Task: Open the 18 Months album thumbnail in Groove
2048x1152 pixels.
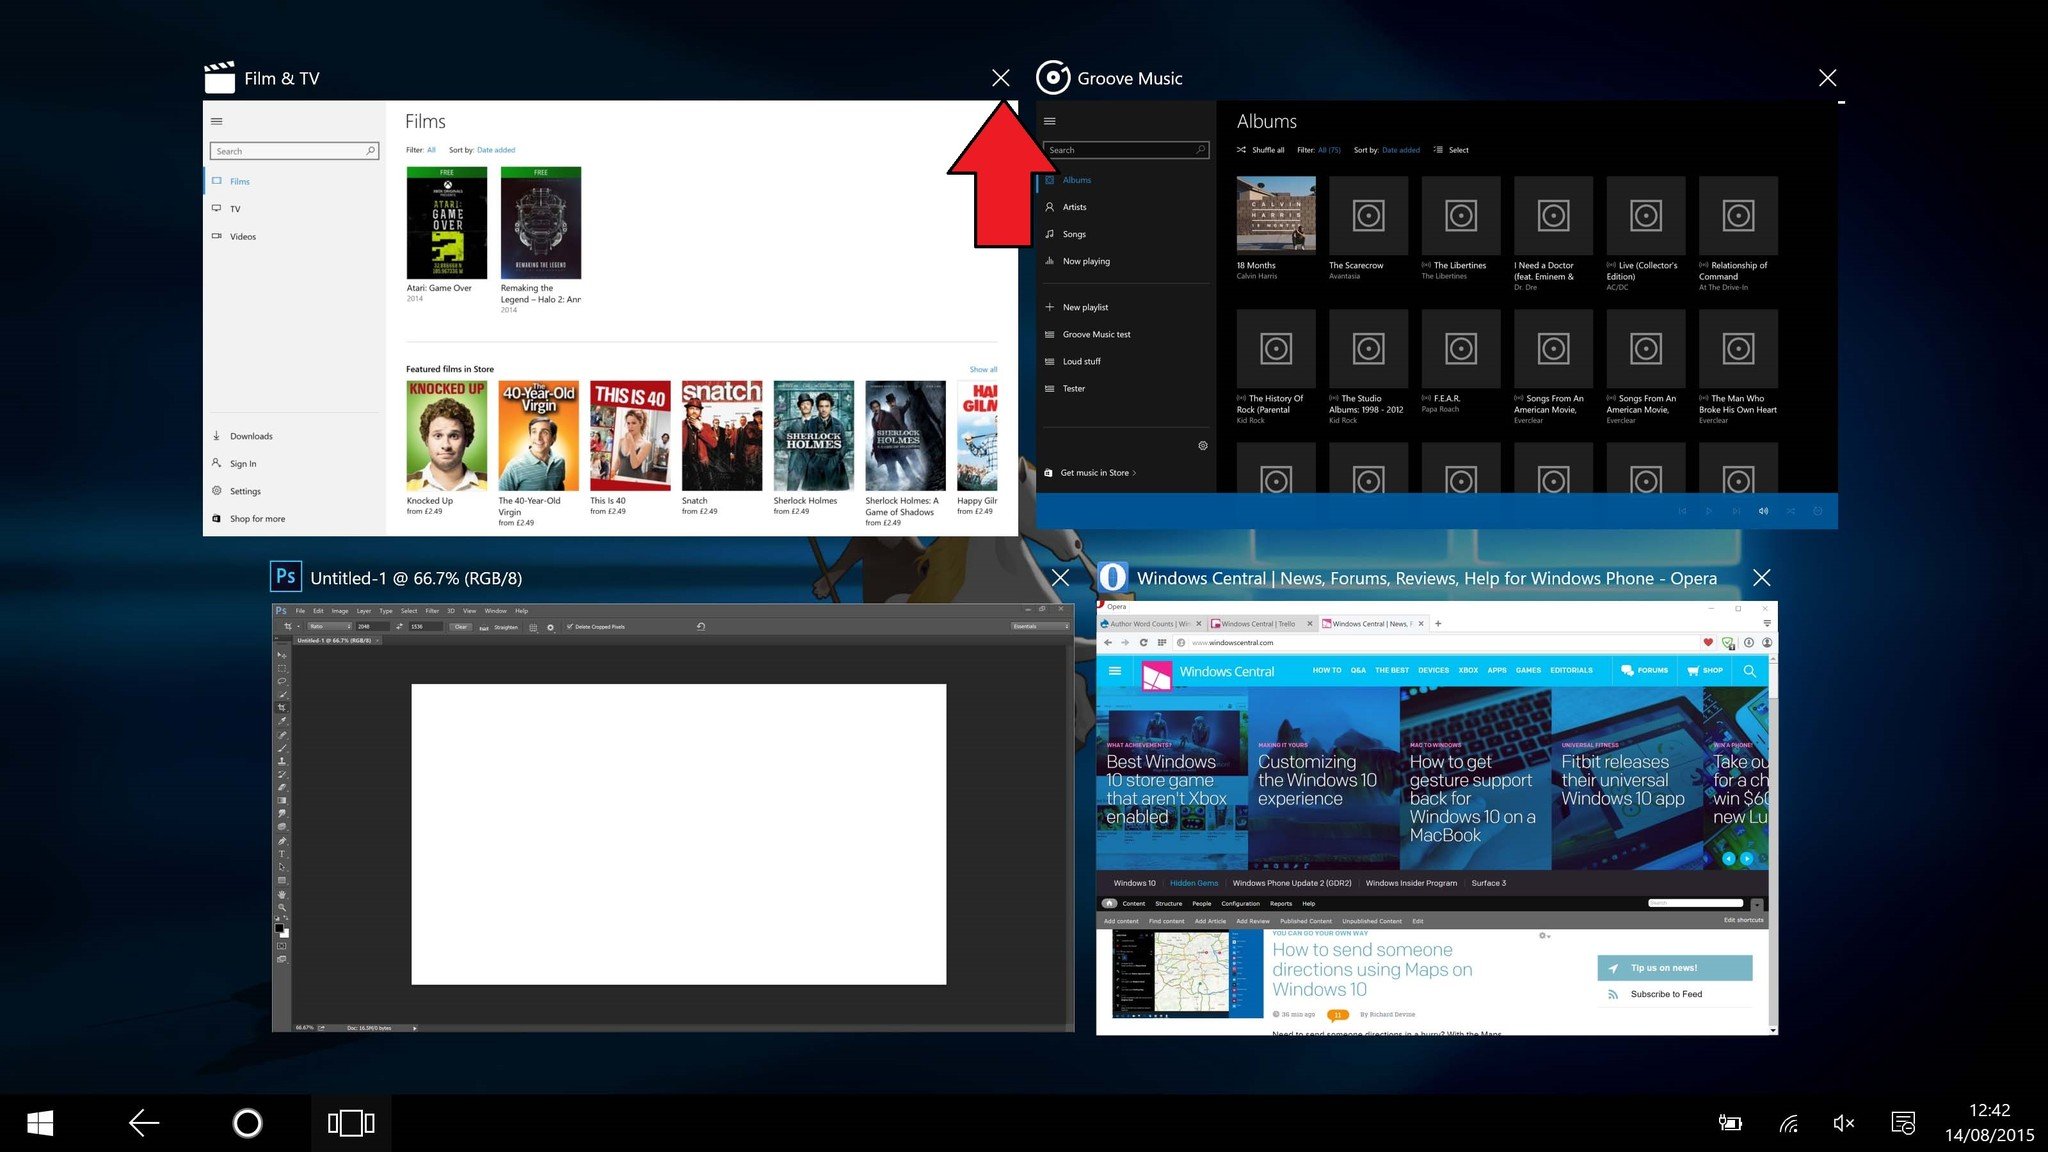Action: click(1276, 215)
